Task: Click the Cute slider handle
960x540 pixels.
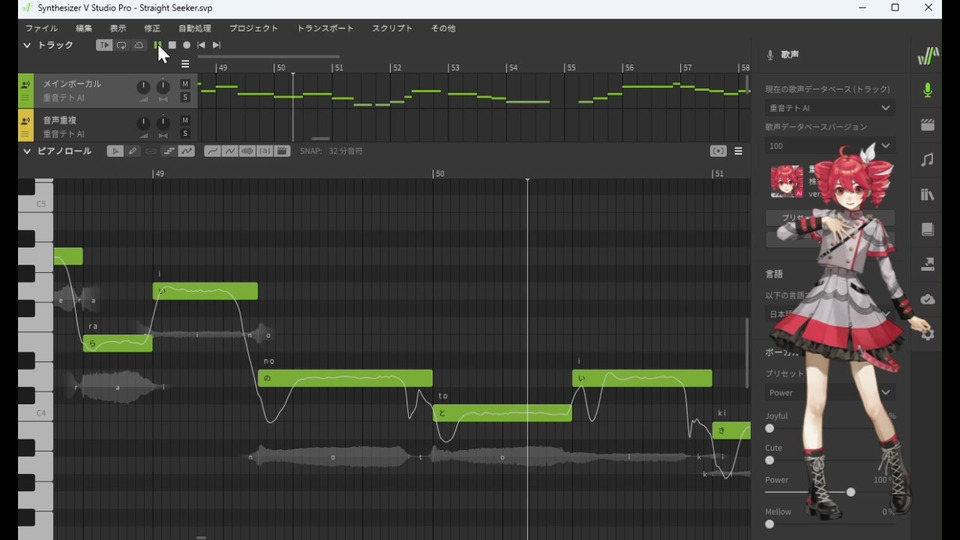Action: [x=770, y=460]
